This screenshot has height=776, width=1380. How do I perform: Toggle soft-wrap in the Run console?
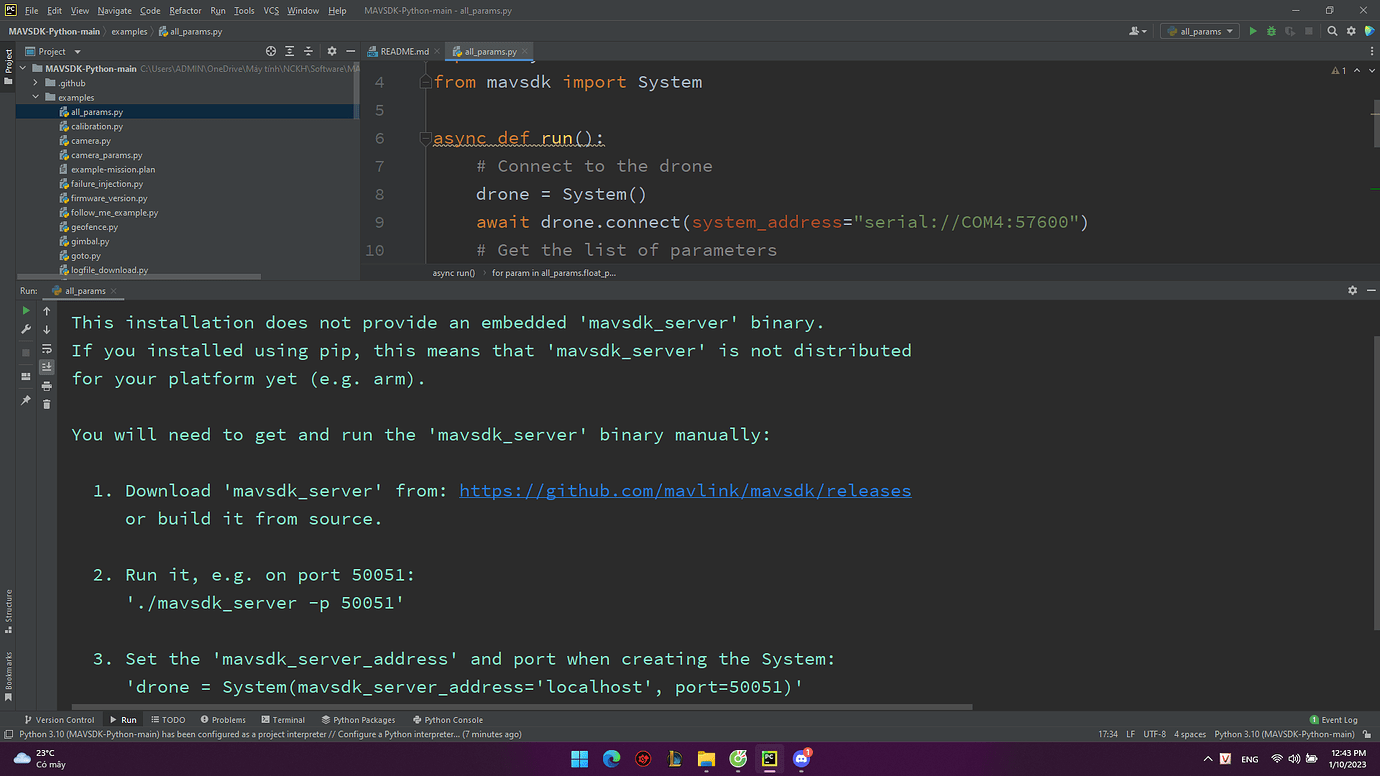pos(46,348)
